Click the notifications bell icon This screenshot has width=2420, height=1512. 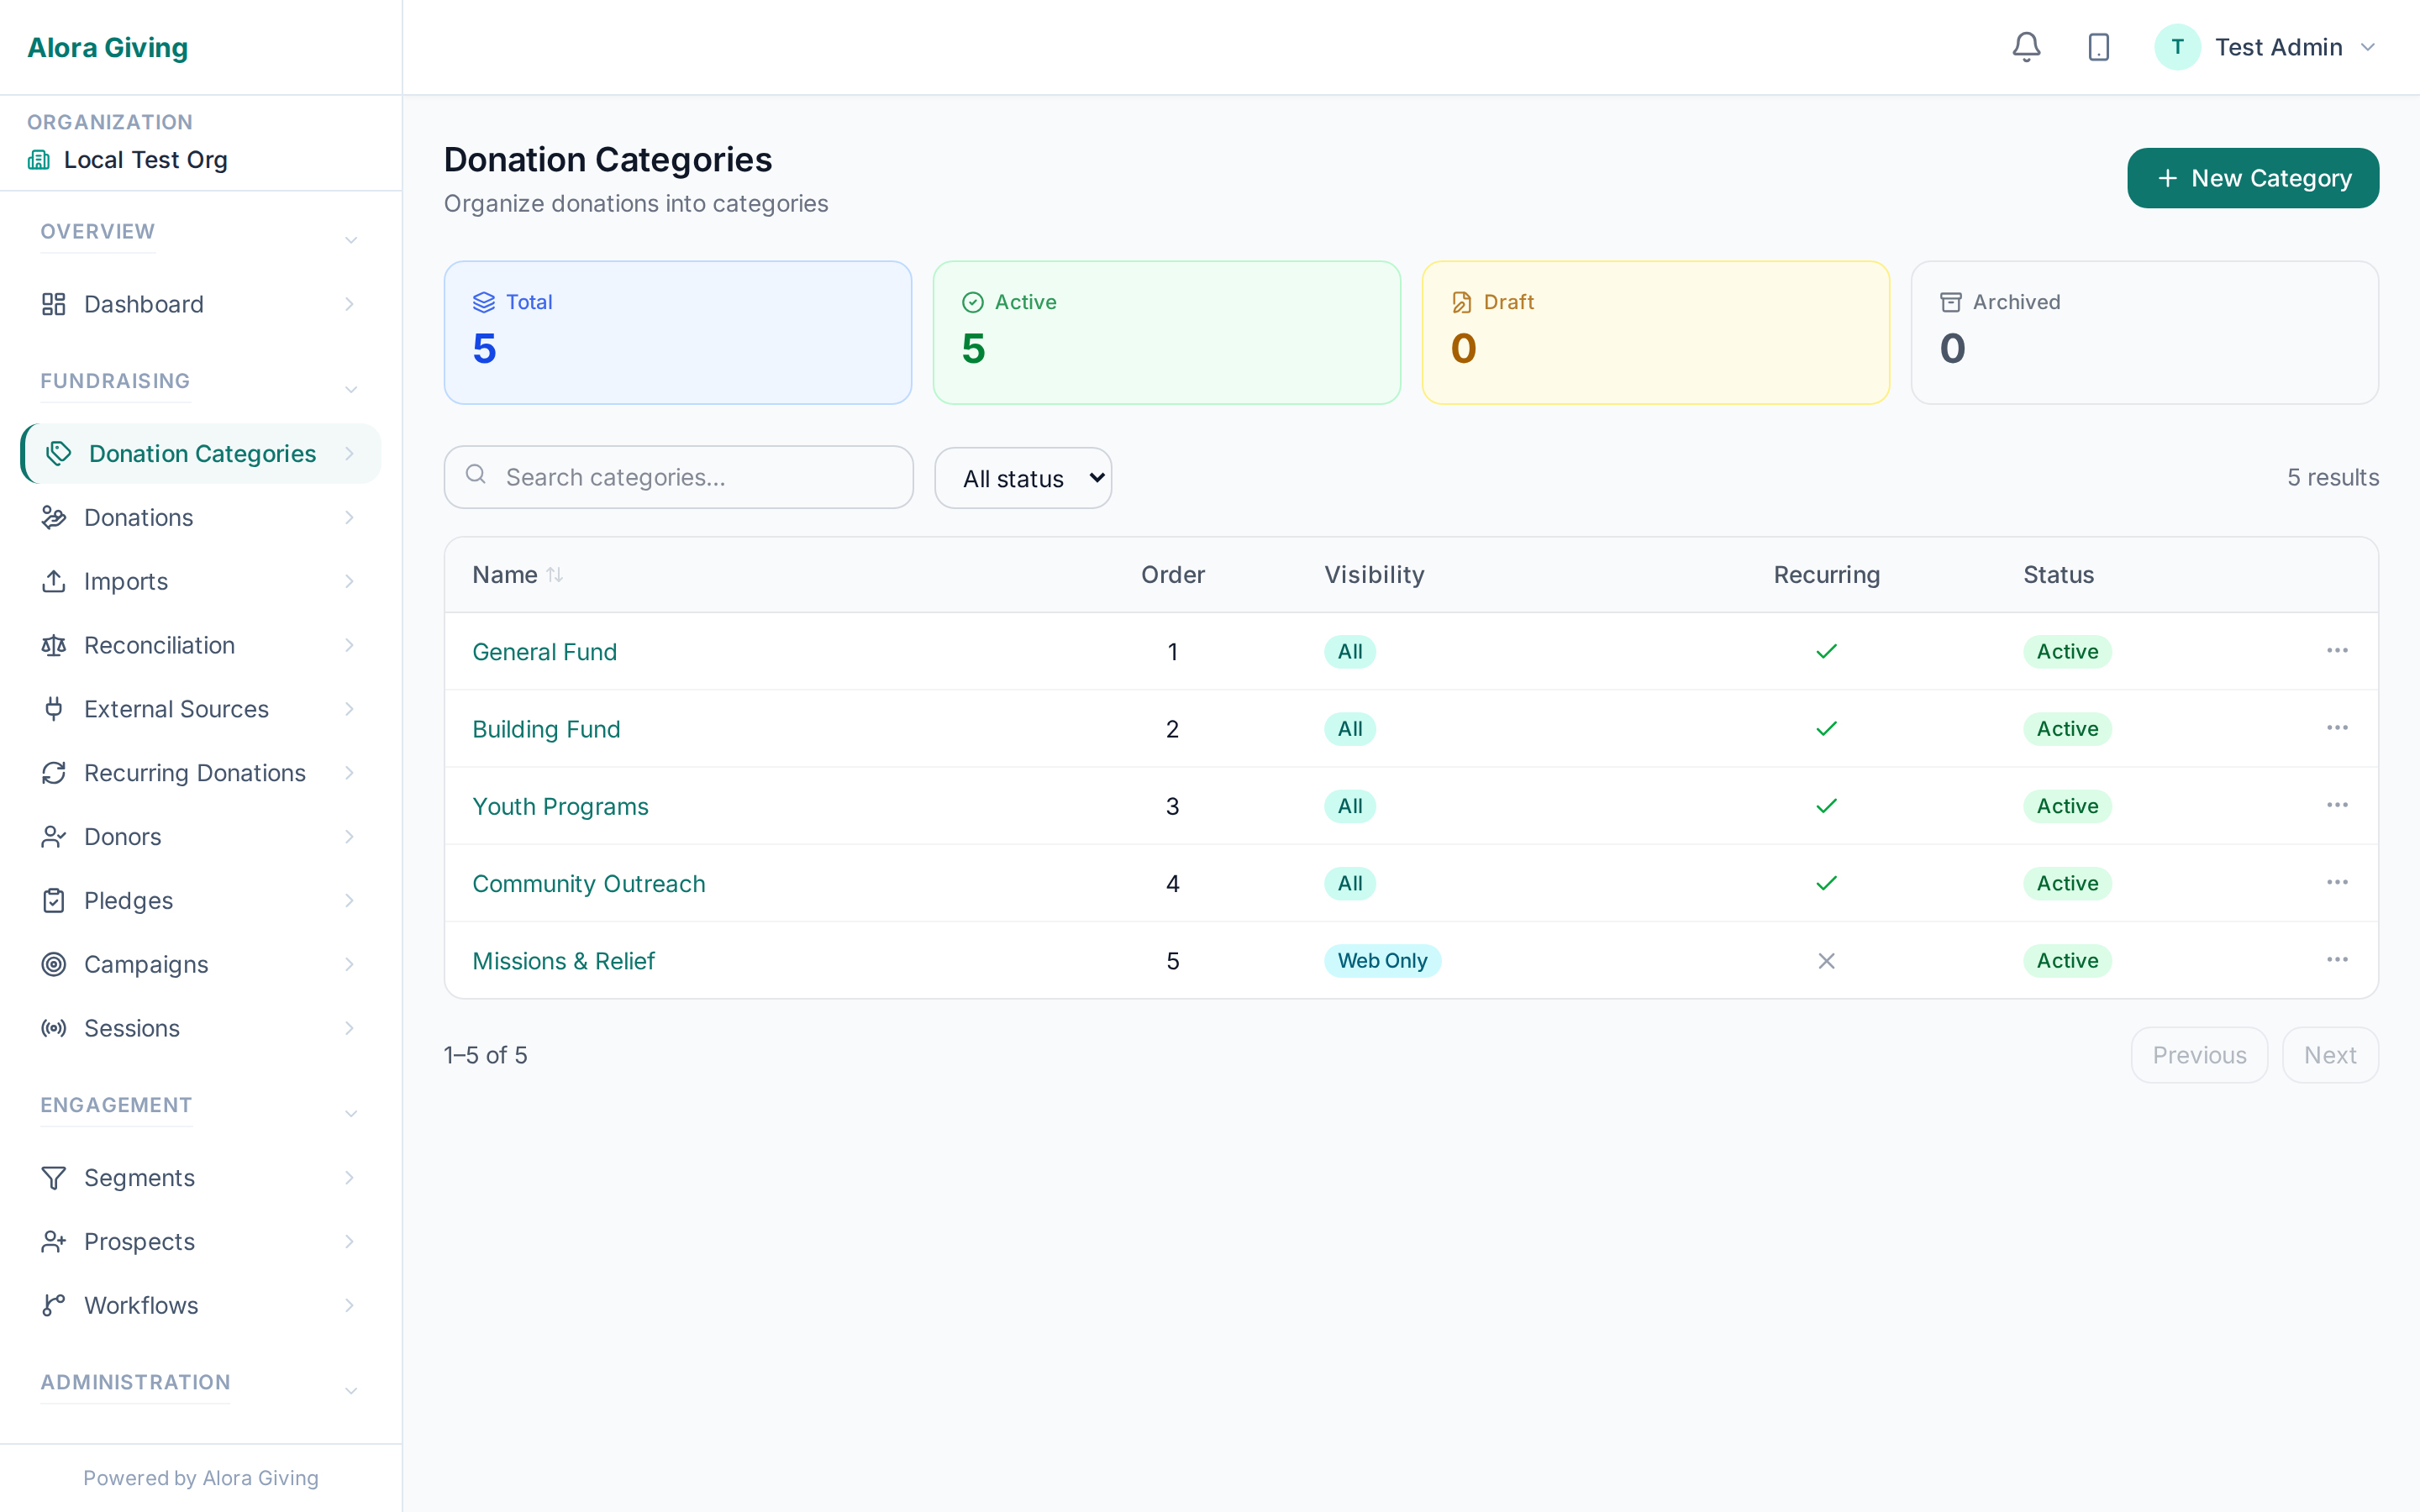click(x=2026, y=47)
